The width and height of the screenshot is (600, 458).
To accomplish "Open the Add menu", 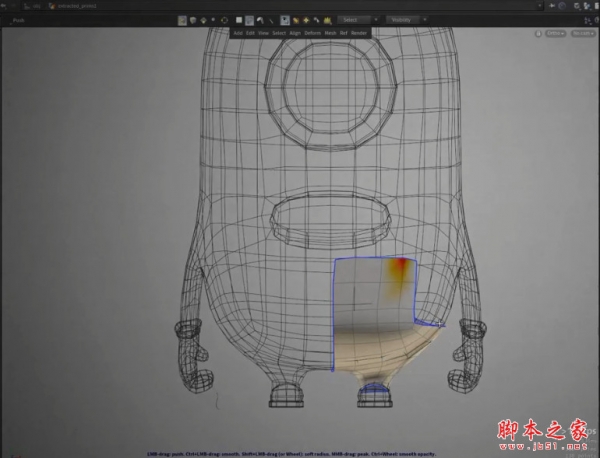I will pos(238,33).
